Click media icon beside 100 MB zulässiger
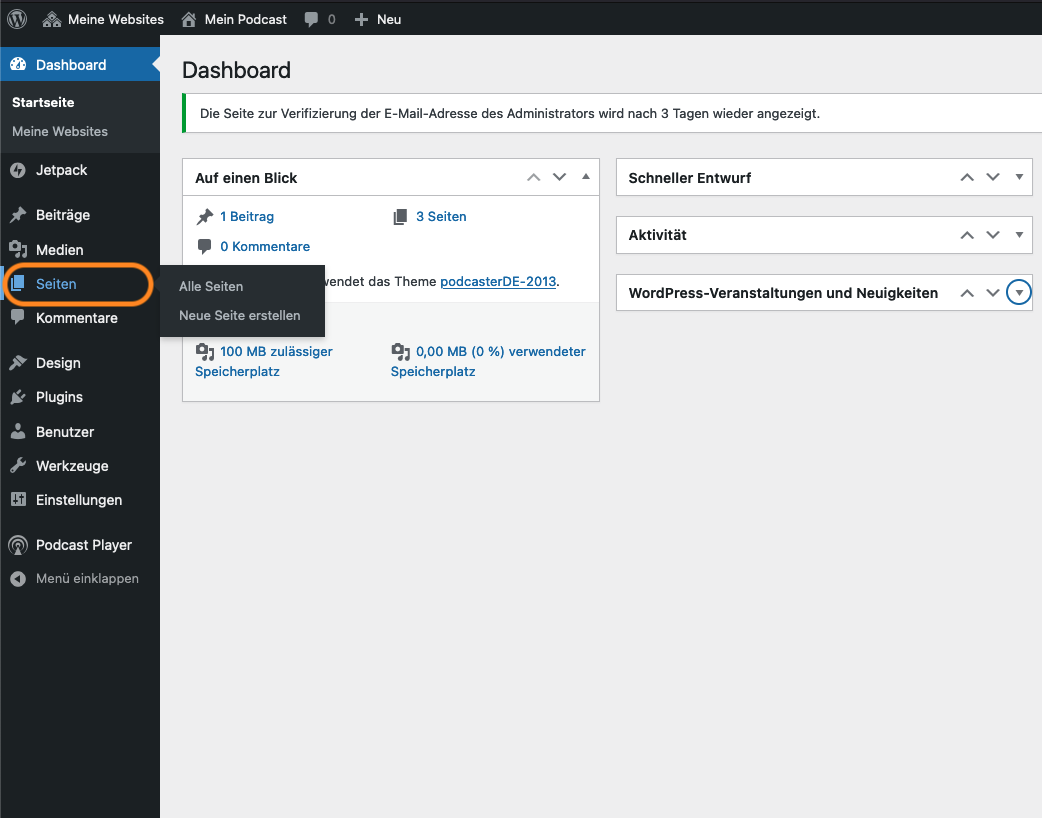1042x818 pixels. click(205, 352)
